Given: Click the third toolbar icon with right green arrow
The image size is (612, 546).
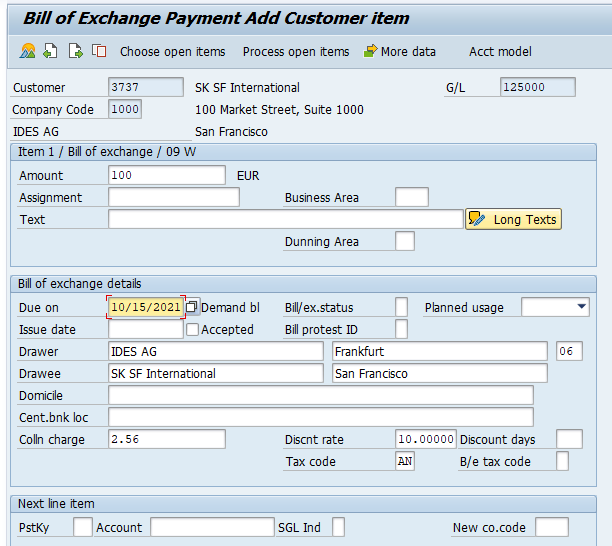Looking at the screenshot, I should click(x=75, y=51).
